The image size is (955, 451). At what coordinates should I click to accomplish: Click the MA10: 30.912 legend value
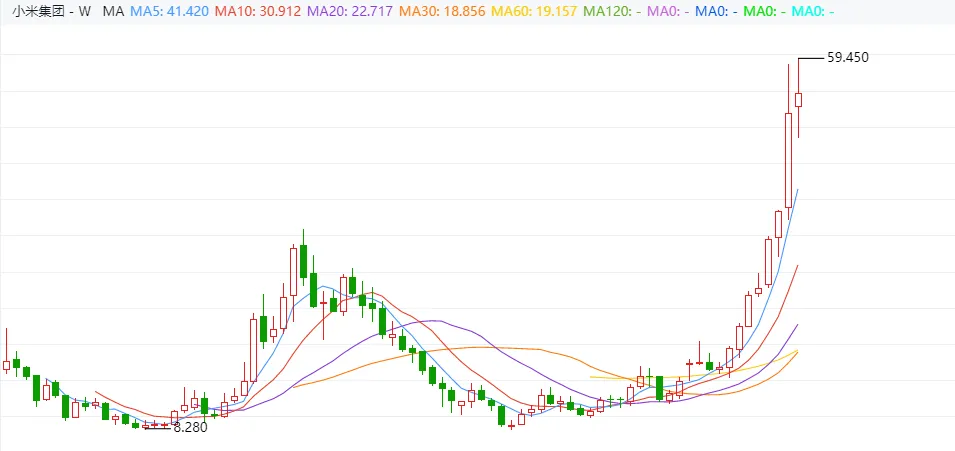(258, 11)
